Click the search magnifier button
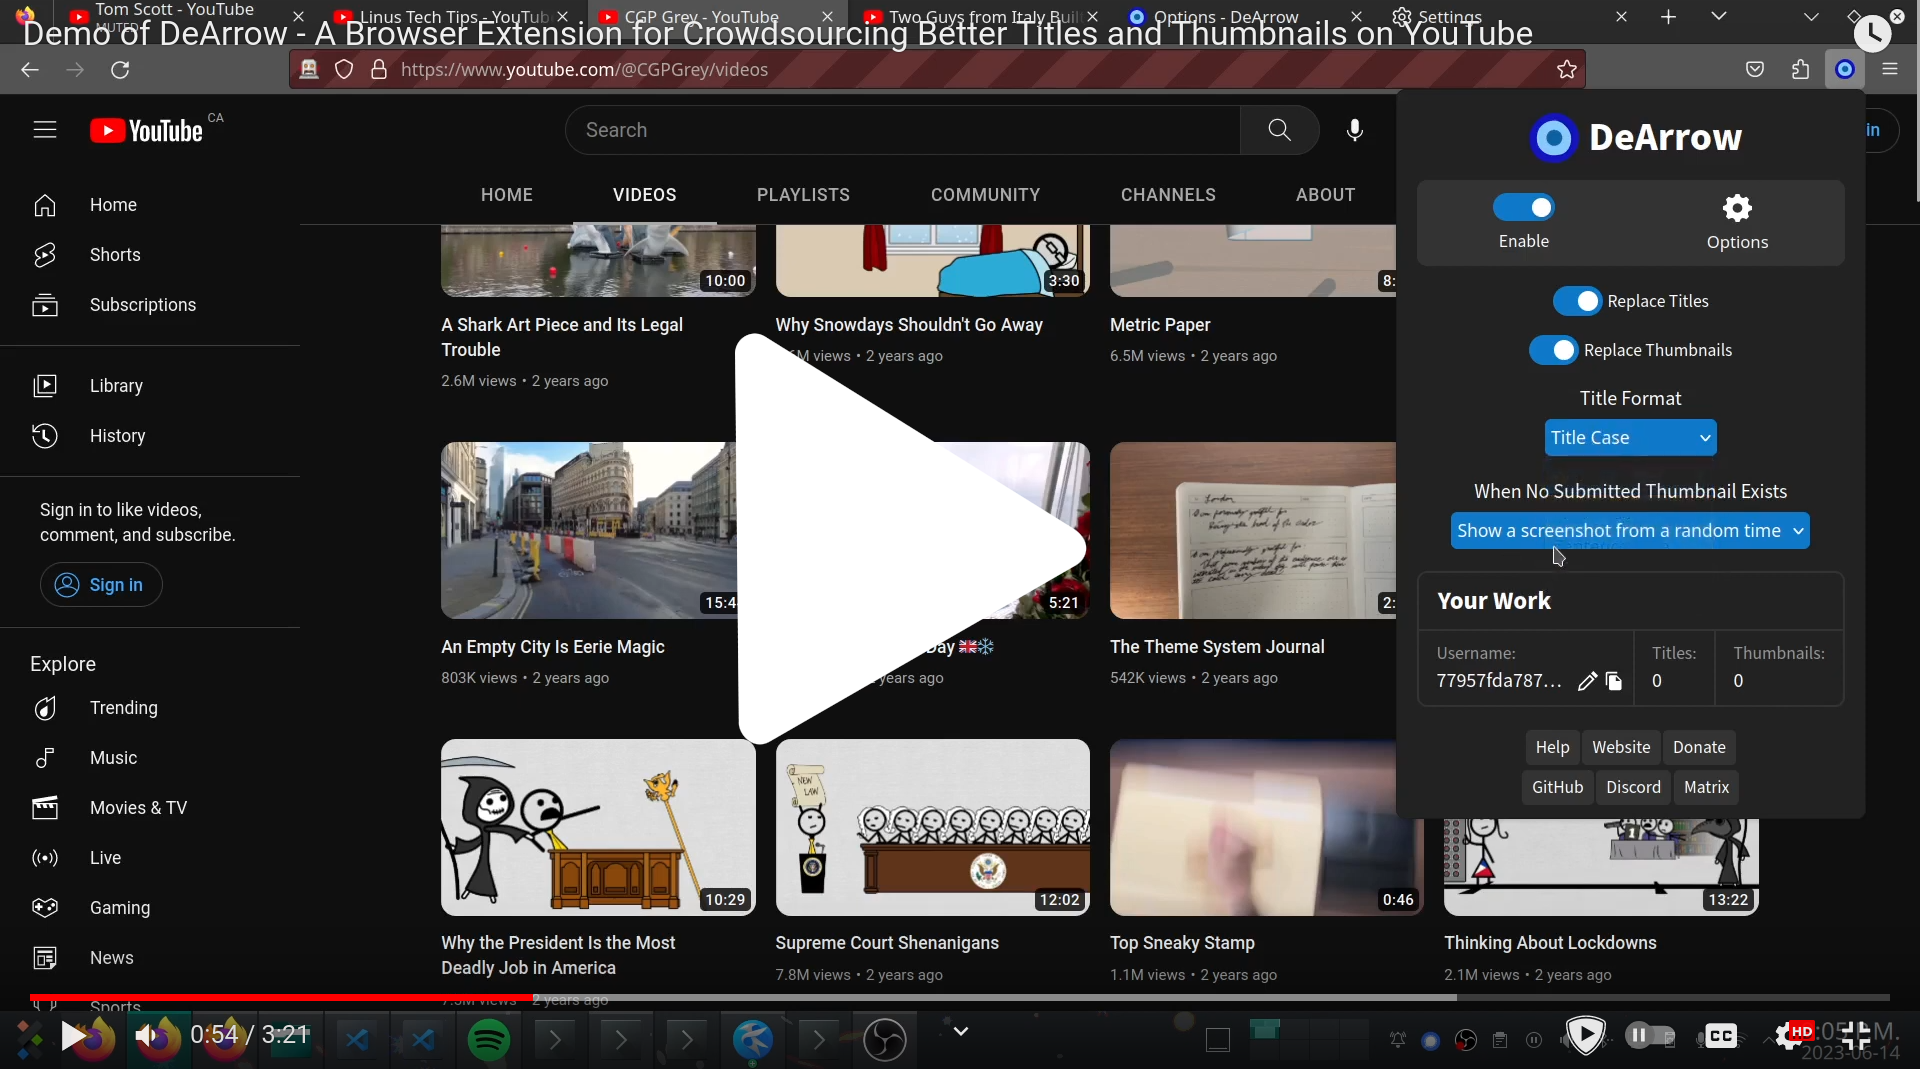 (x=1279, y=130)
